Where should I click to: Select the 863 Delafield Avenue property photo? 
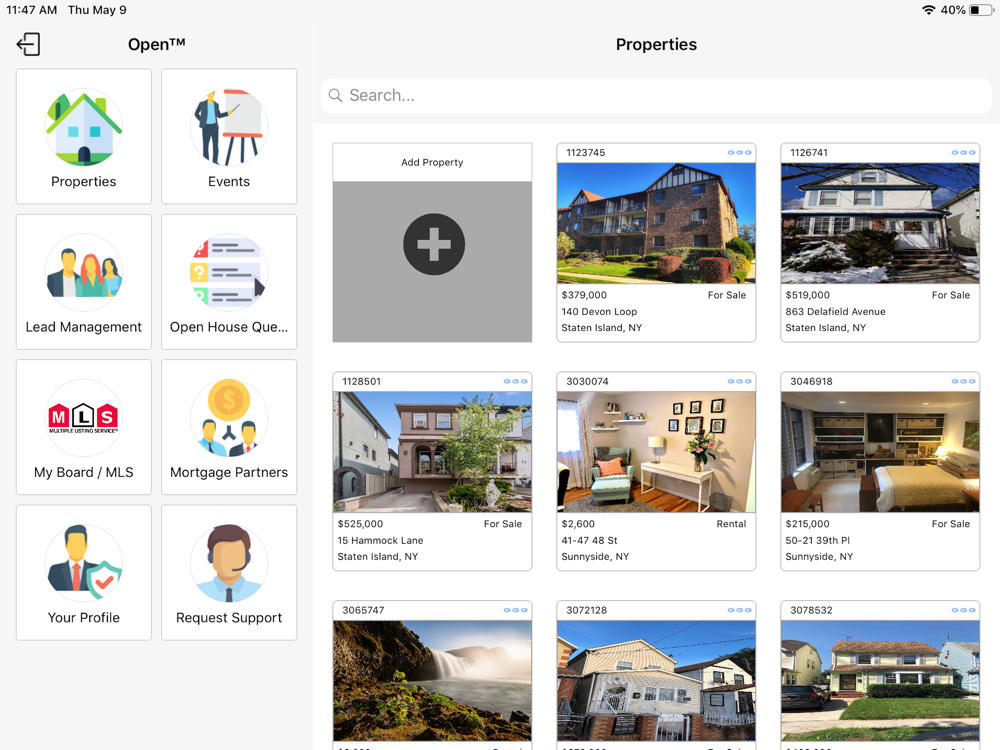pyautogui.click(x=880, y=223)
